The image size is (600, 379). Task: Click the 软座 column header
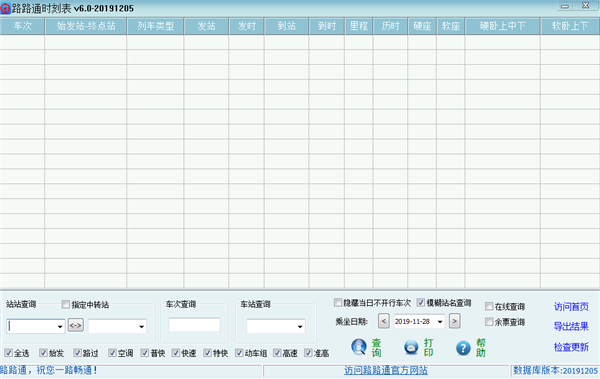click(451, 26)
